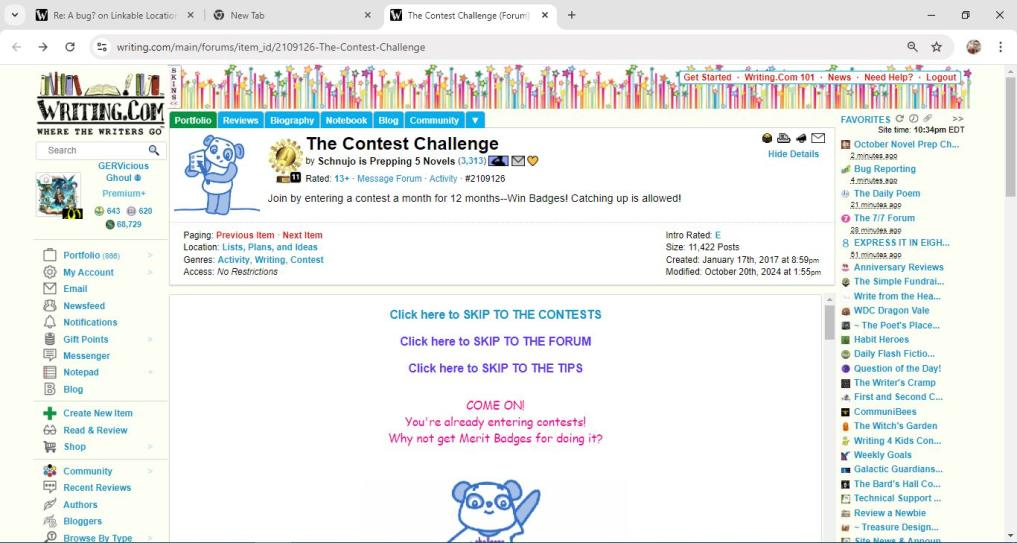Viewport: 1017px width, 543px height.
Task: Open the dropdown arrow after Community tab
Action: coord(475,120)
